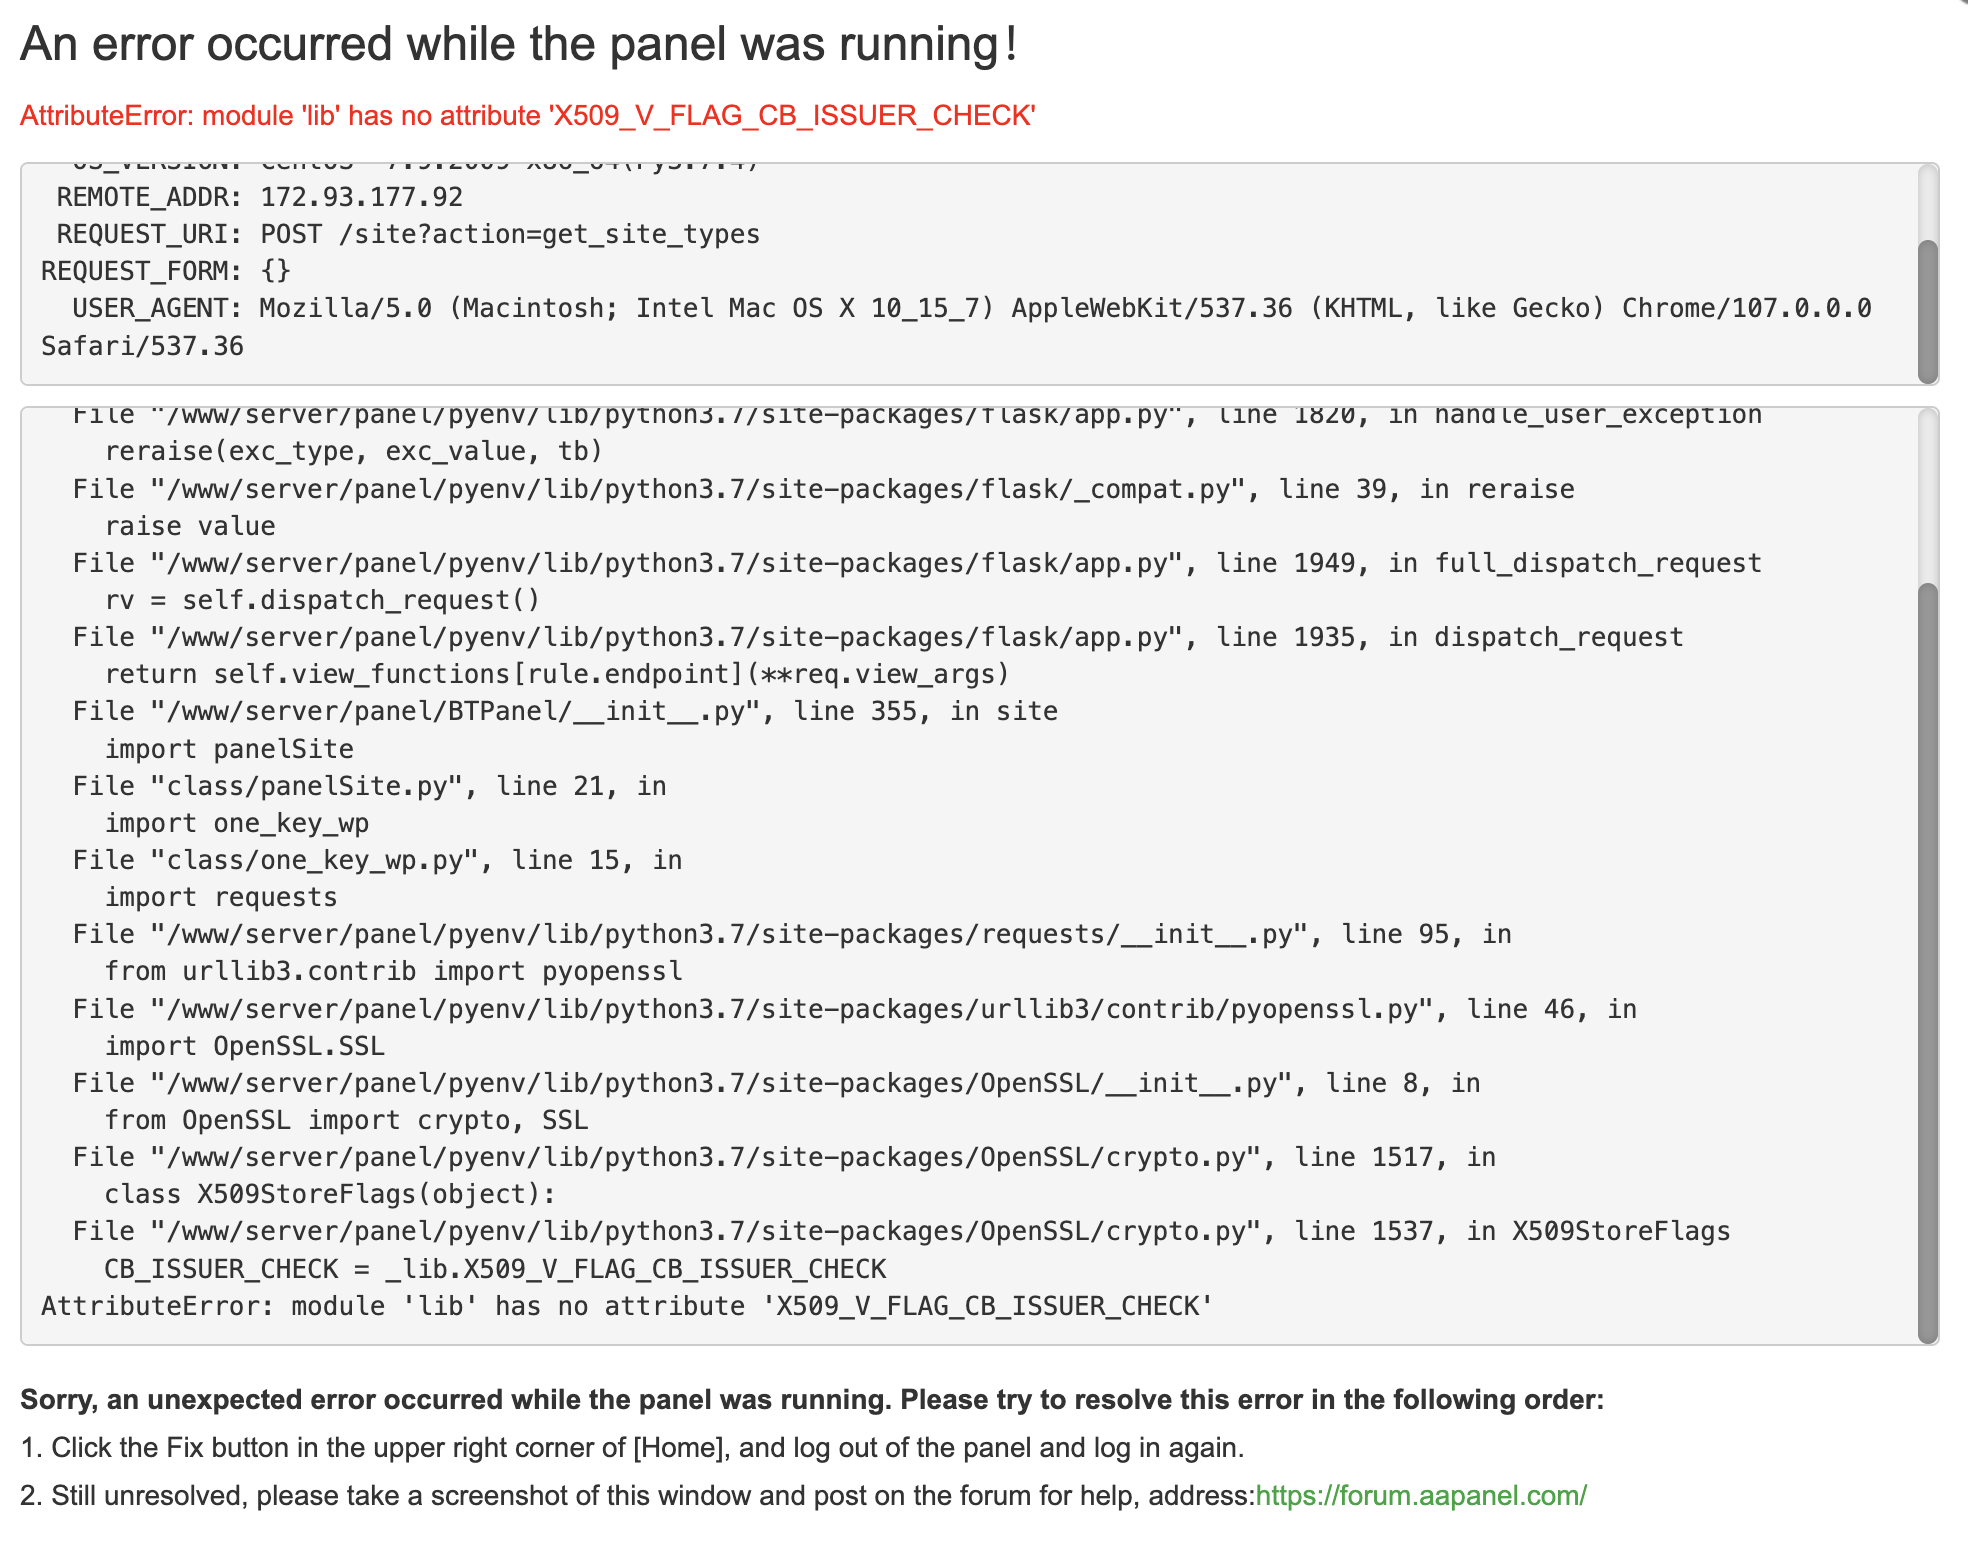Viewport: 1968px width, 1542px height.
Task: Click the page heading about panel error
Action: 518,44
